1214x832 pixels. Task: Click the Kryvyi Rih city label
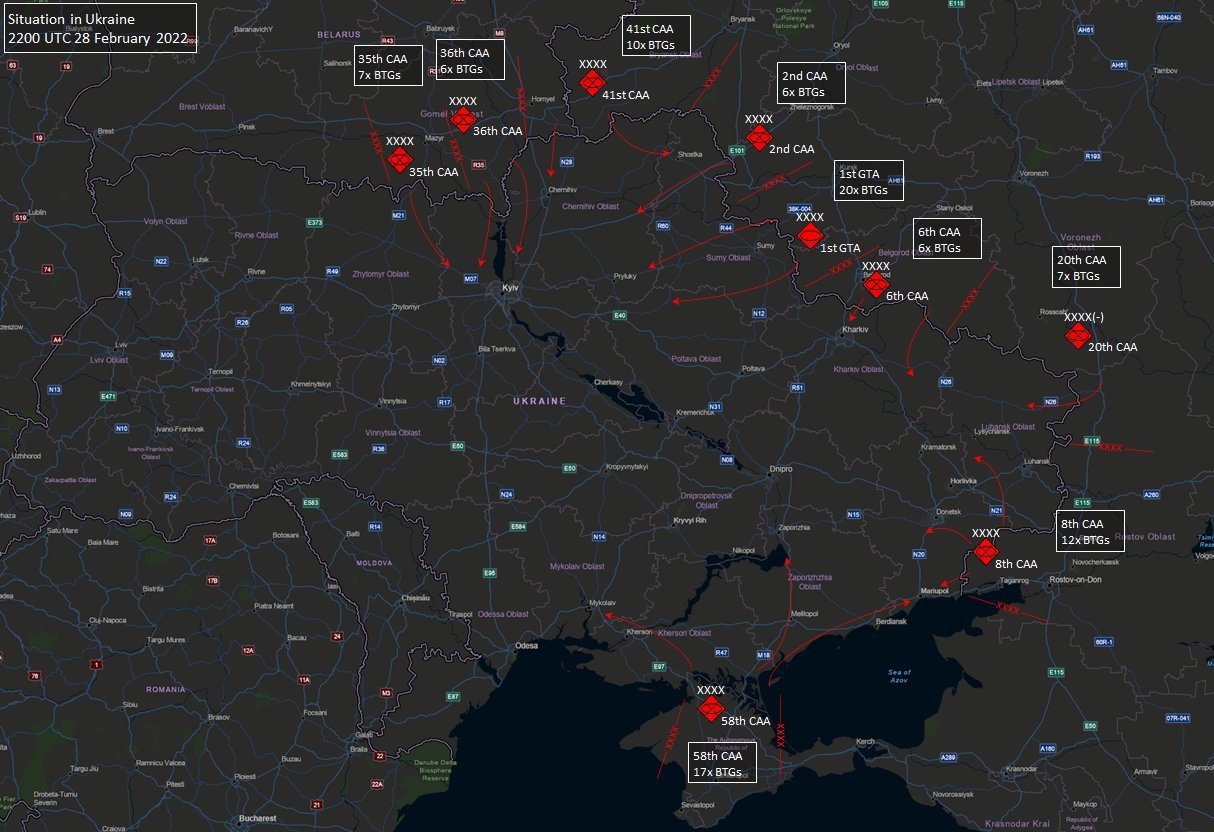690,520
